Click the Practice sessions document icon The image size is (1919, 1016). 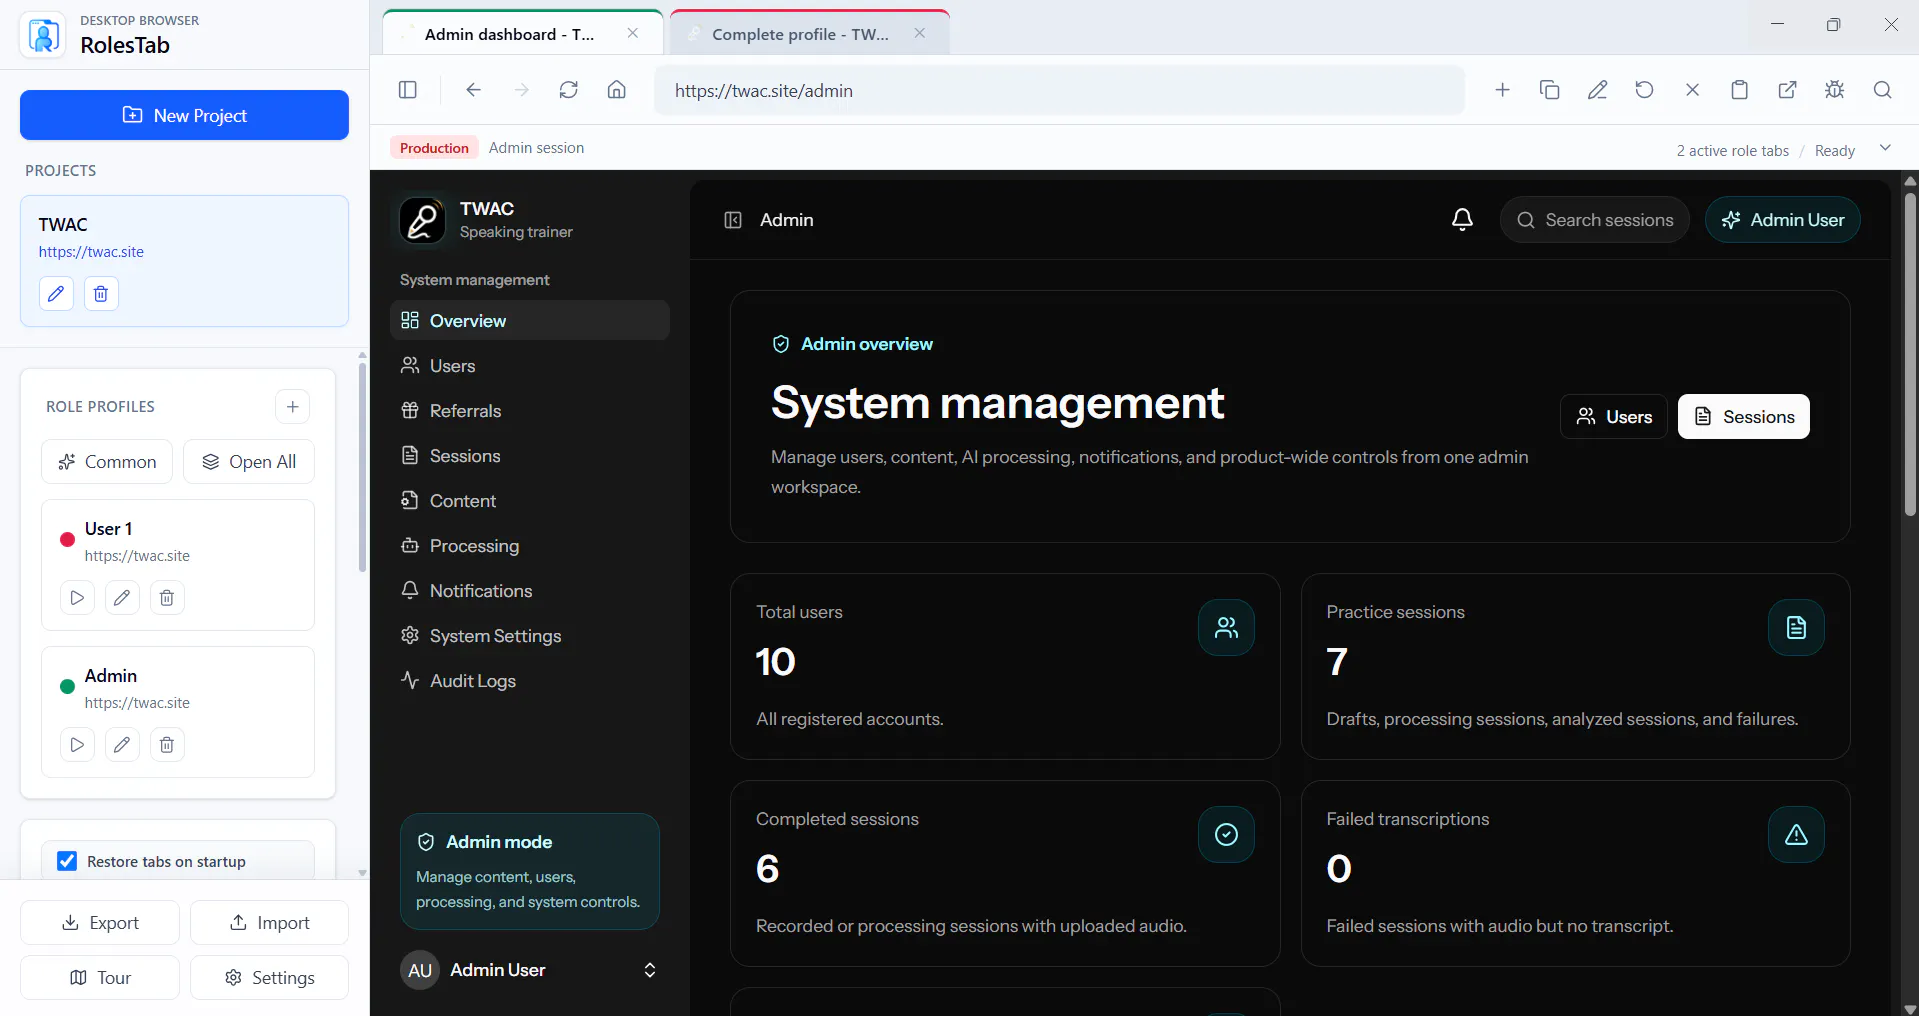pos(1796,628)
